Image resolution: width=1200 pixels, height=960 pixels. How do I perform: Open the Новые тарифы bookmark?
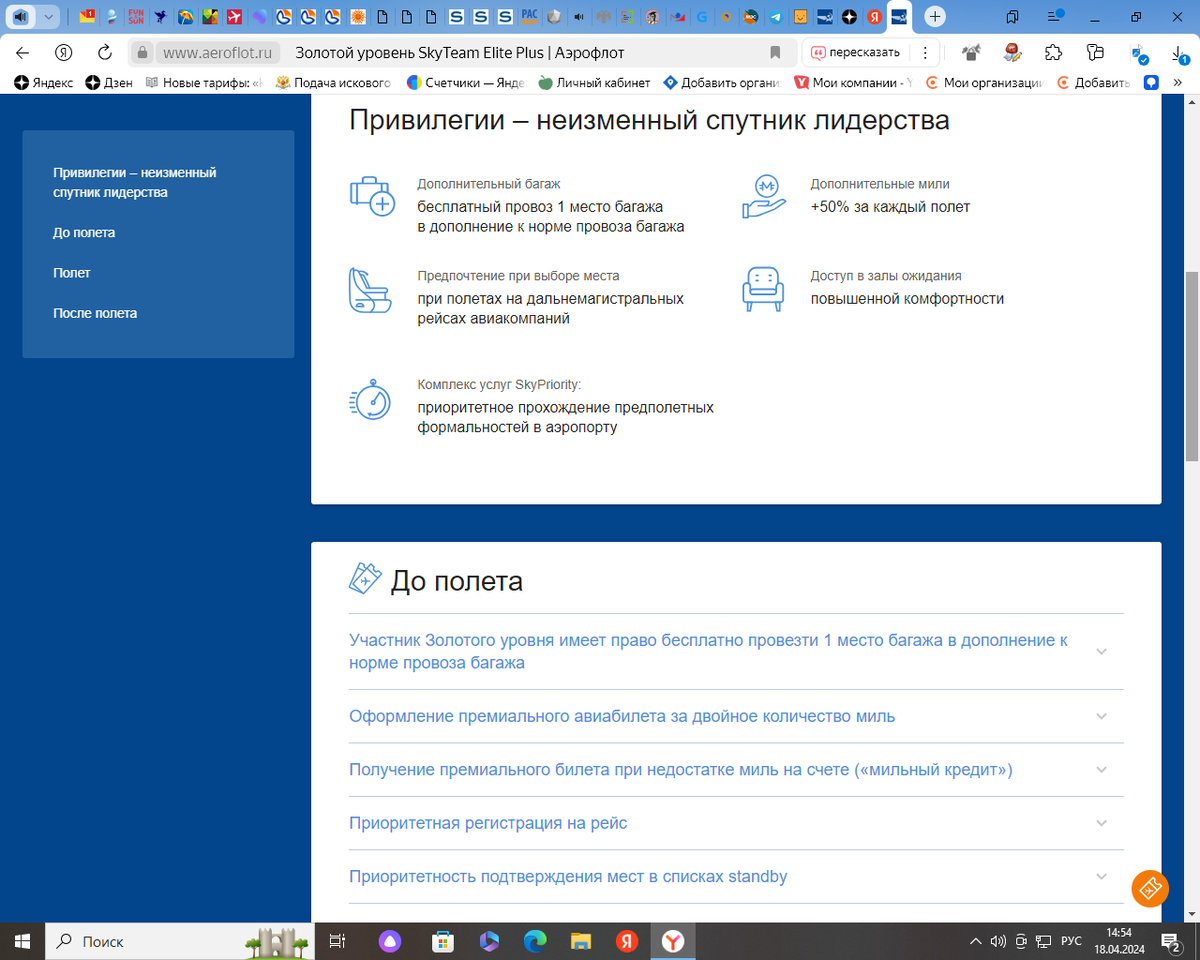point(204,83)
